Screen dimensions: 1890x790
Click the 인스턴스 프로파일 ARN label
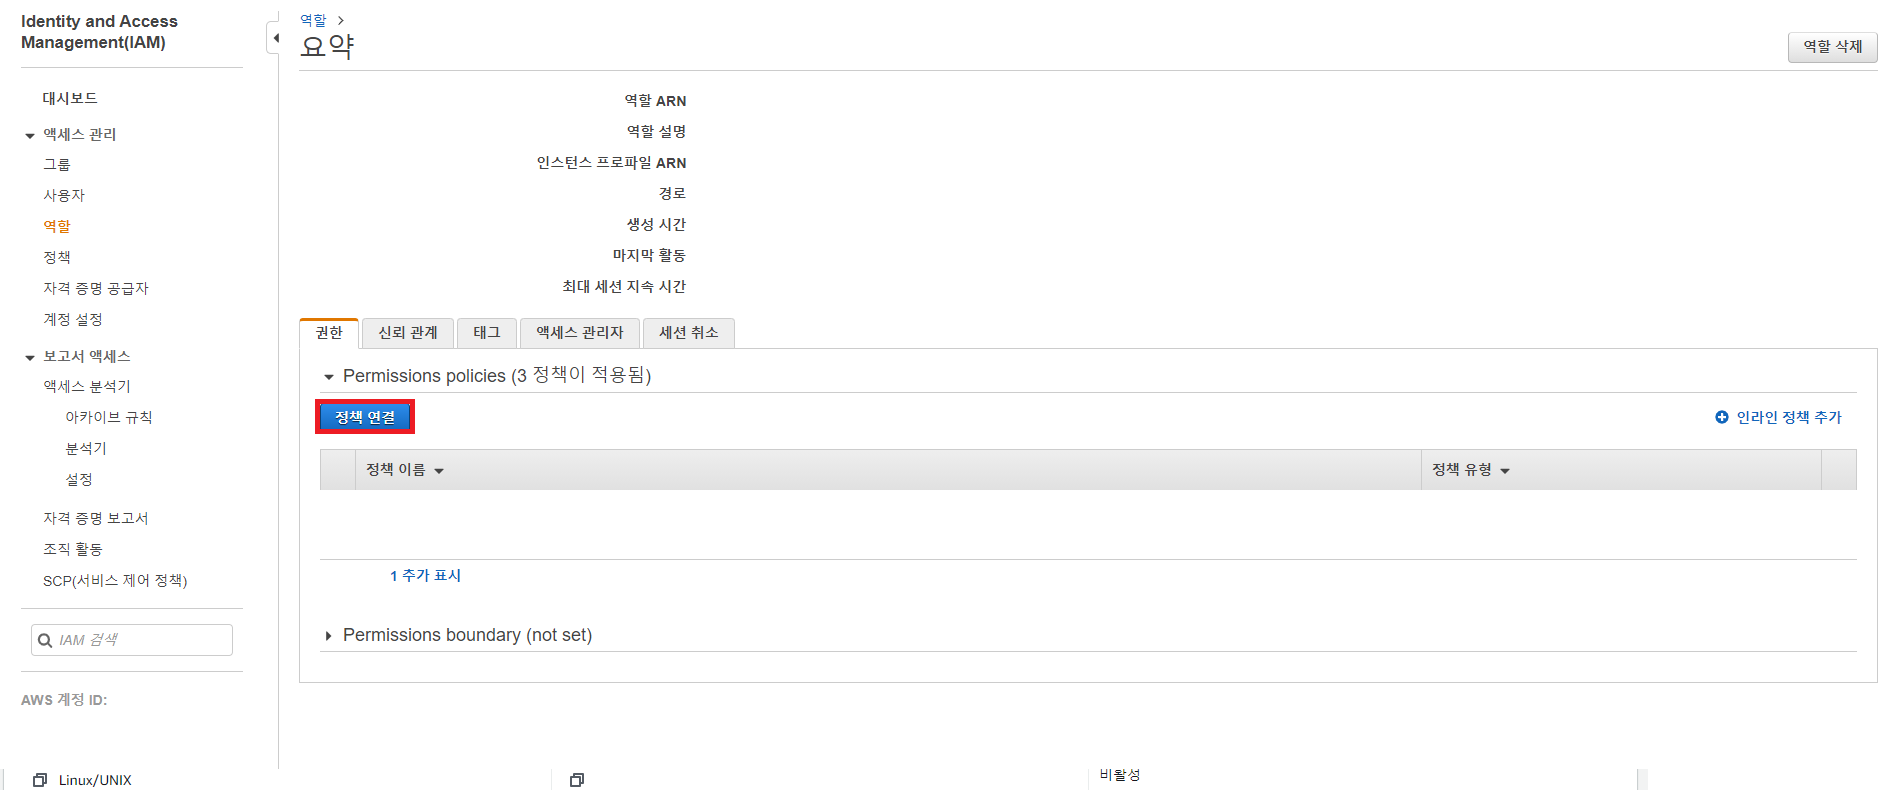[x=611, y=162]
